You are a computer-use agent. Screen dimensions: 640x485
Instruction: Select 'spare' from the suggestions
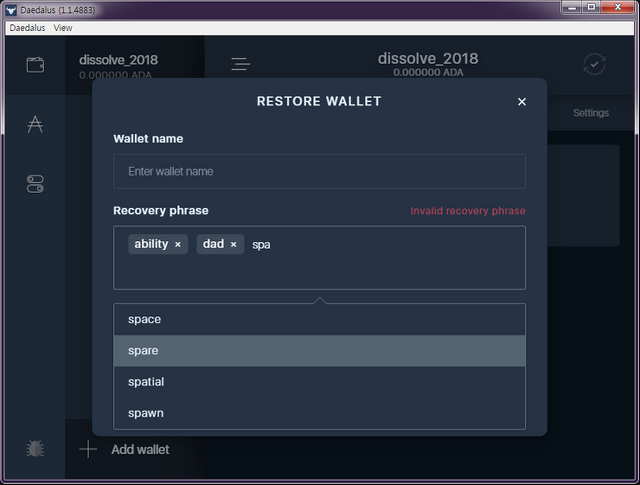(319, 351)
